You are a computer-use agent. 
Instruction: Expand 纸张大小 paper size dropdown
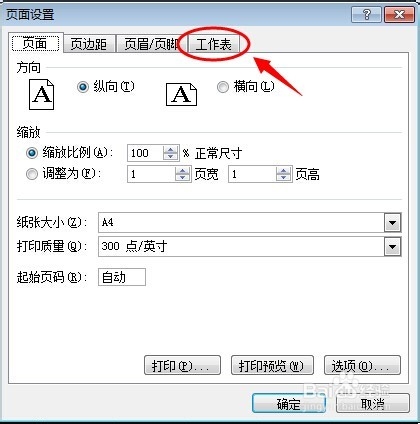click(x=392, y=222)
